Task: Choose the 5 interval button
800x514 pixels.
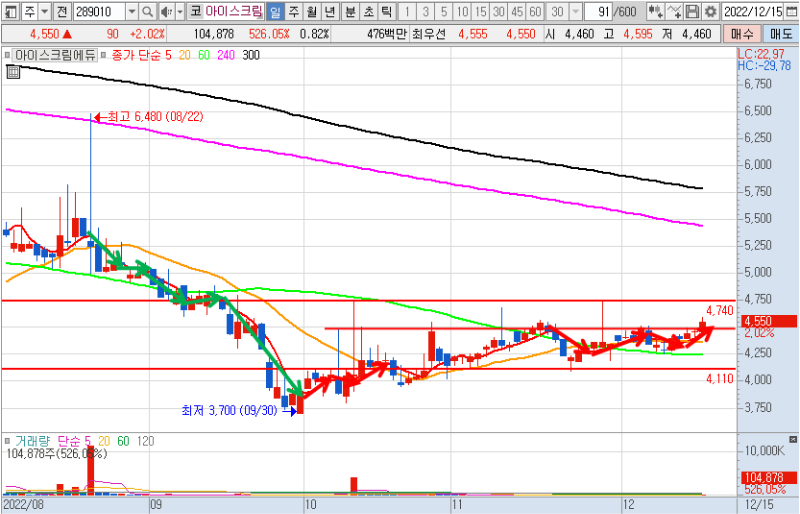Action: pyautogui.click(x=443, y=11)
